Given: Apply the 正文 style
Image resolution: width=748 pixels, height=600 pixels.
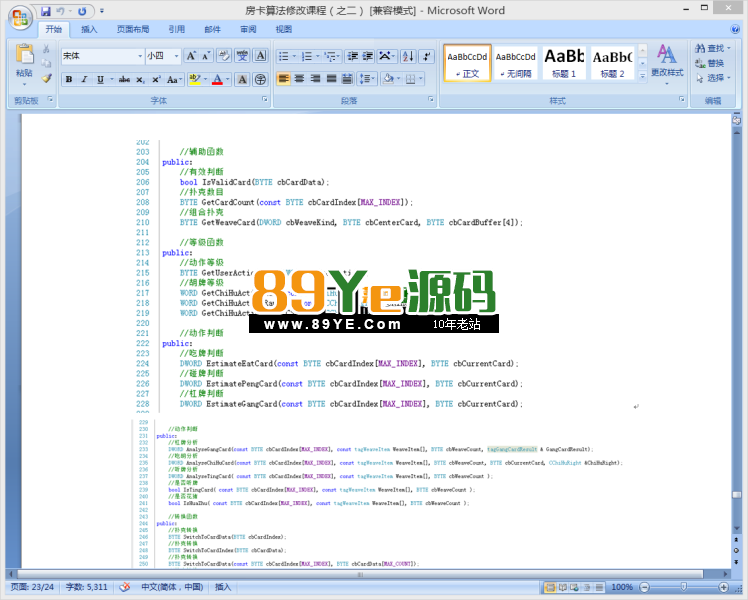Looking at the screenshot, I should coord(467,63).
